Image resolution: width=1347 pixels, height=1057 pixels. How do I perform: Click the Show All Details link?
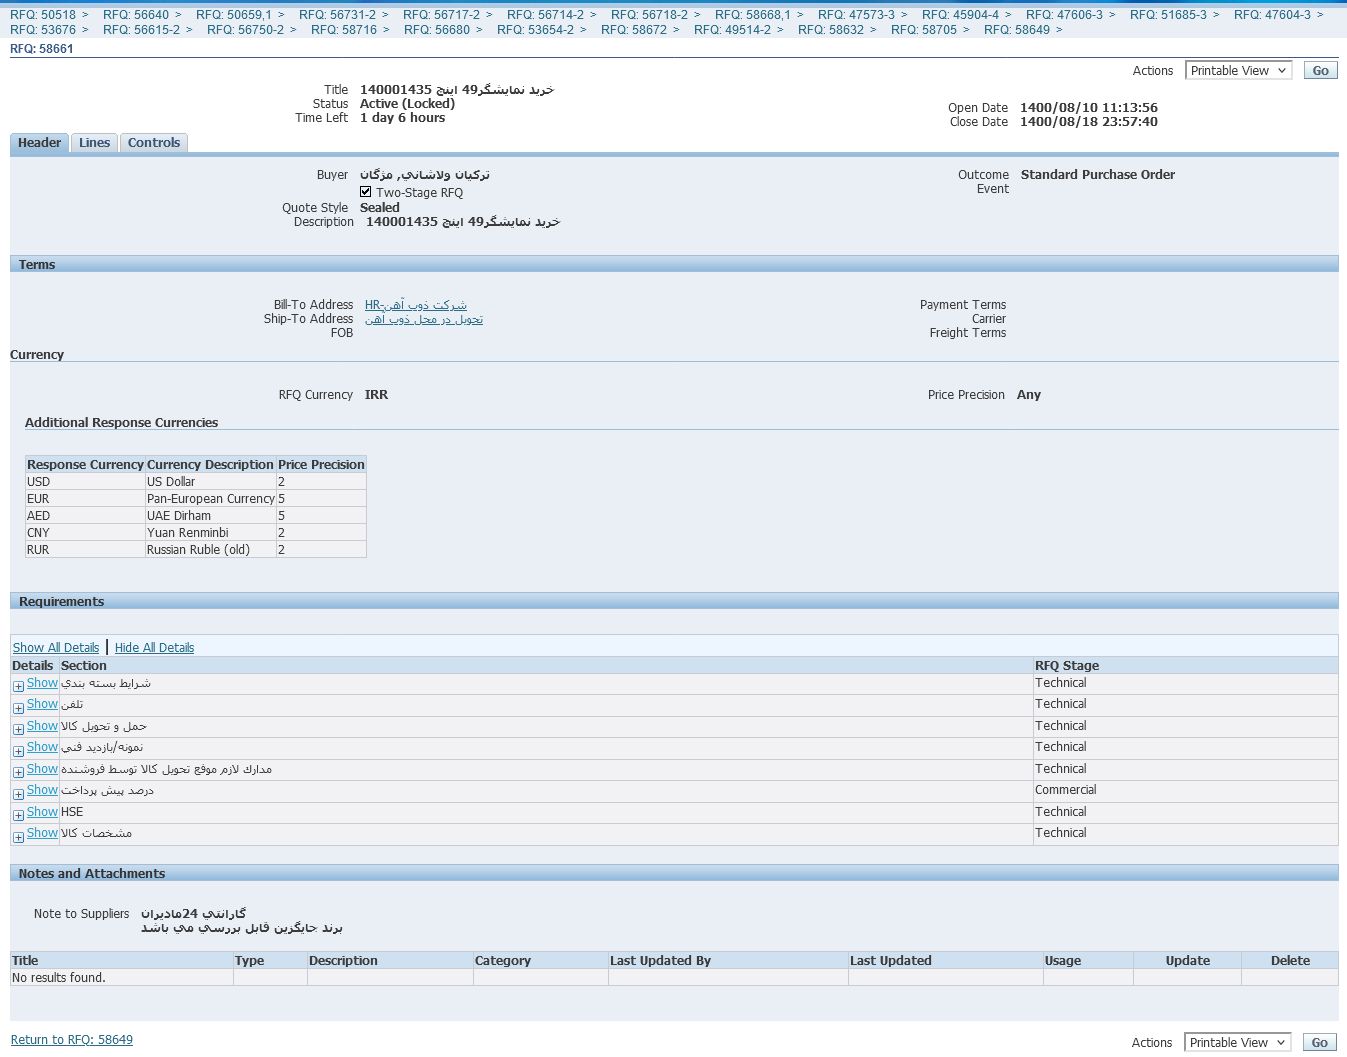coord(56,648)
